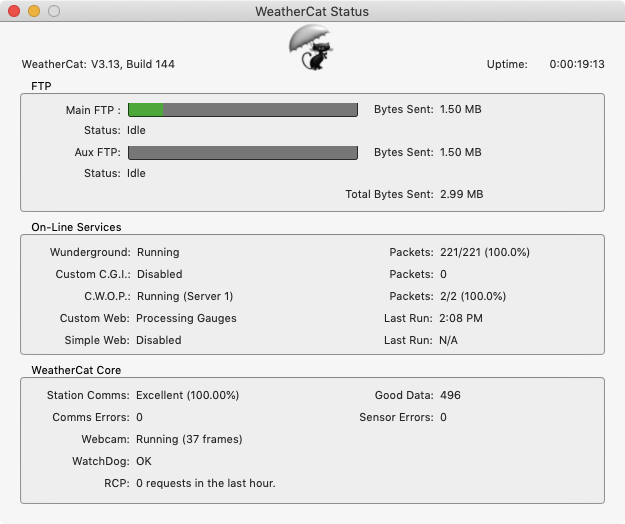Select the WeatherCat Status title text
The height and width of the screenshot is (524, 625).
pos(312,12)
